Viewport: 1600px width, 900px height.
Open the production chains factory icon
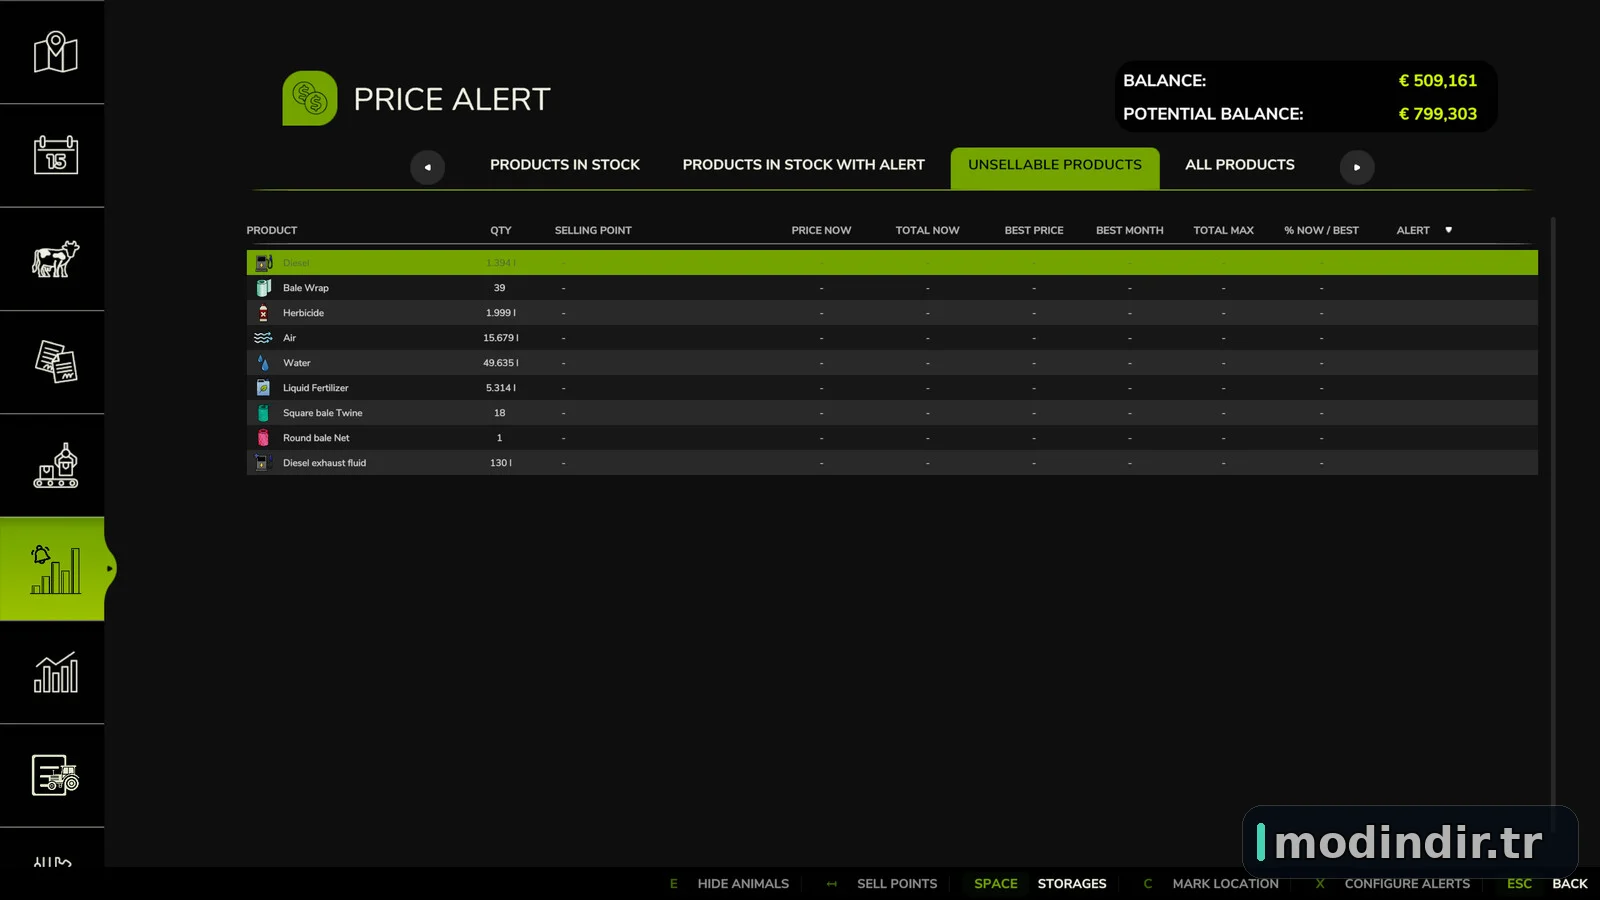pos(55,466)
